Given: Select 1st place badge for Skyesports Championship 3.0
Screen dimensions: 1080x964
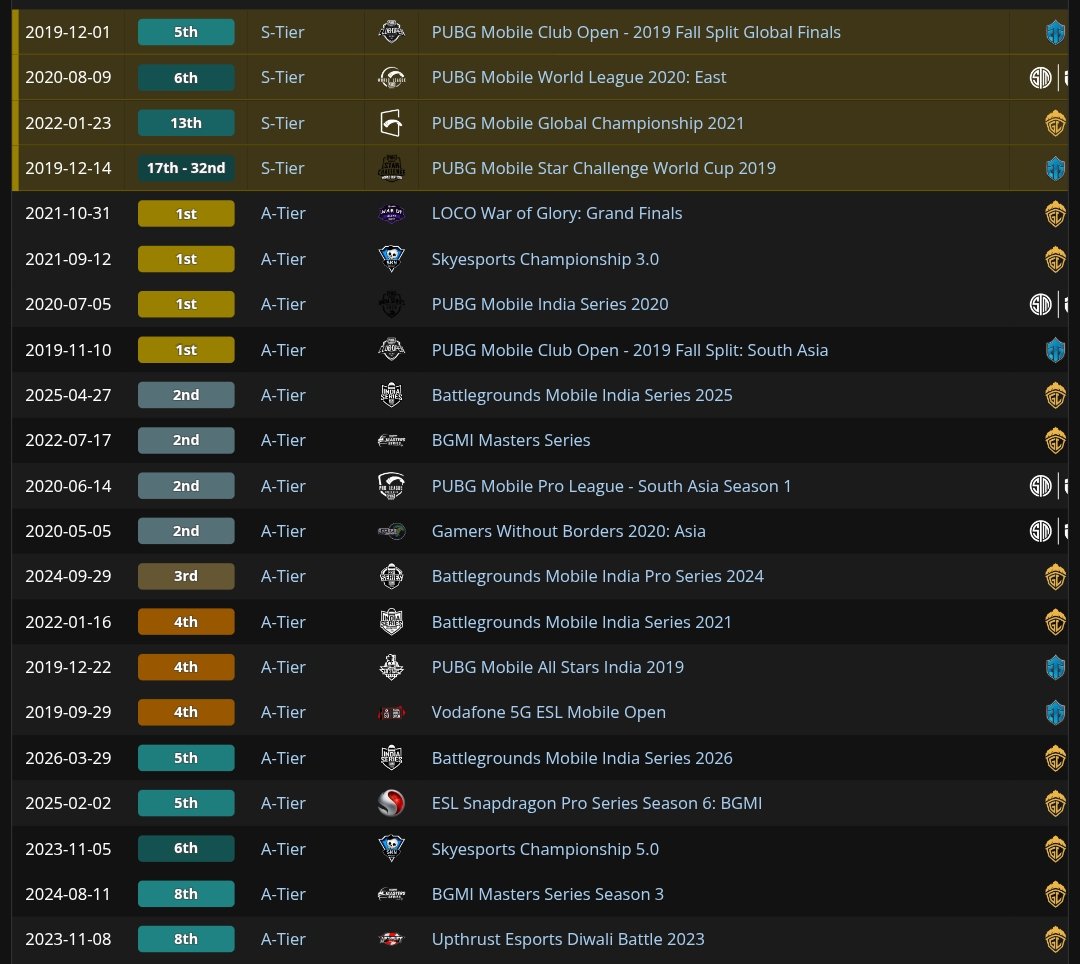Looking at the screenshot, I should pyautogui.click(x=186, y=260).
